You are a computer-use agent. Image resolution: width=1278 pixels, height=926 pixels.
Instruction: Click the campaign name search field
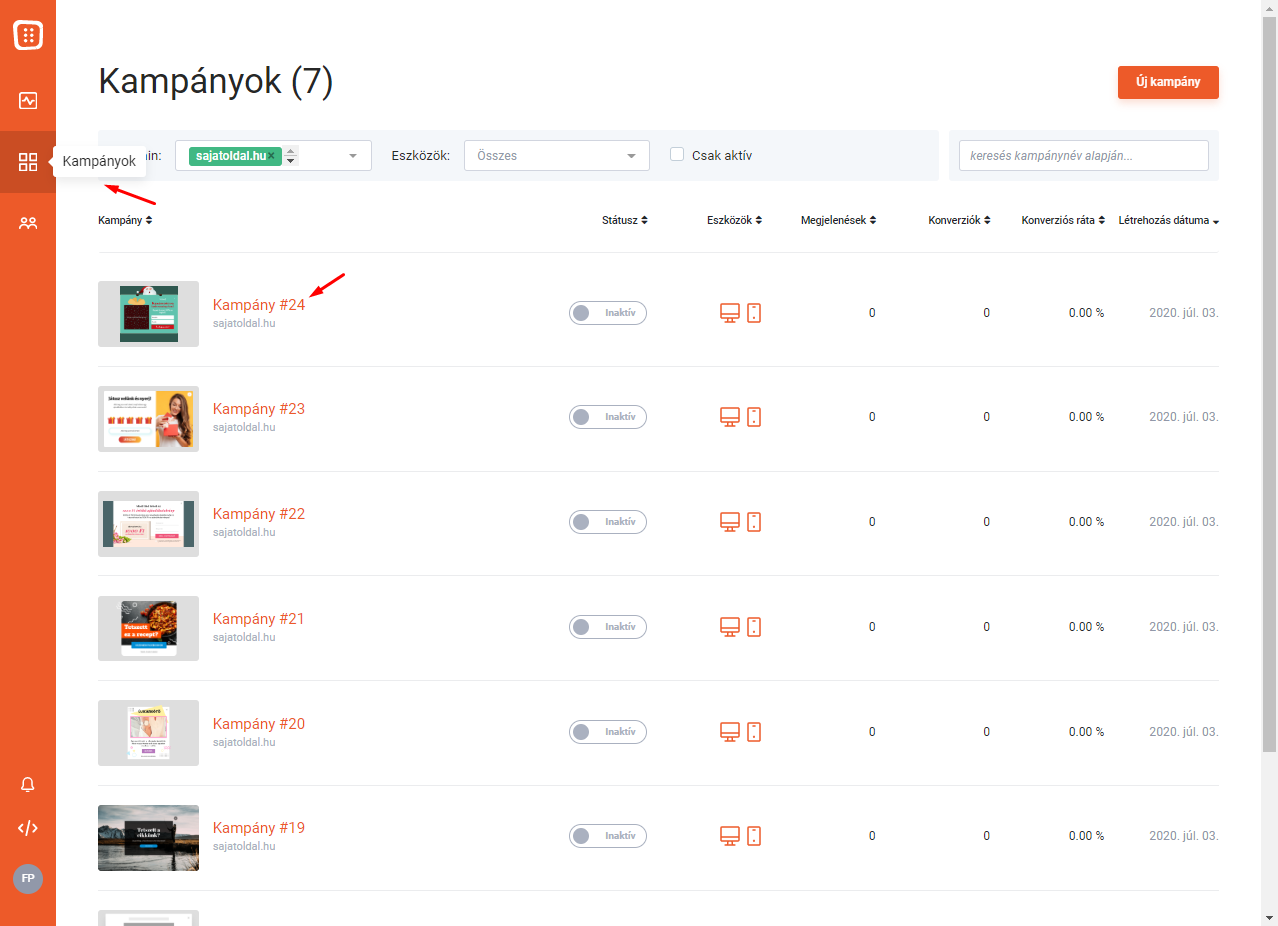click(x=1083, y=156)
